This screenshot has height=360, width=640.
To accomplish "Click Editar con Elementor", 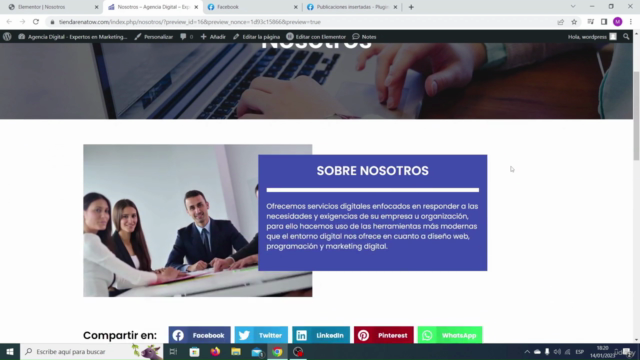I will click(316, 37).
